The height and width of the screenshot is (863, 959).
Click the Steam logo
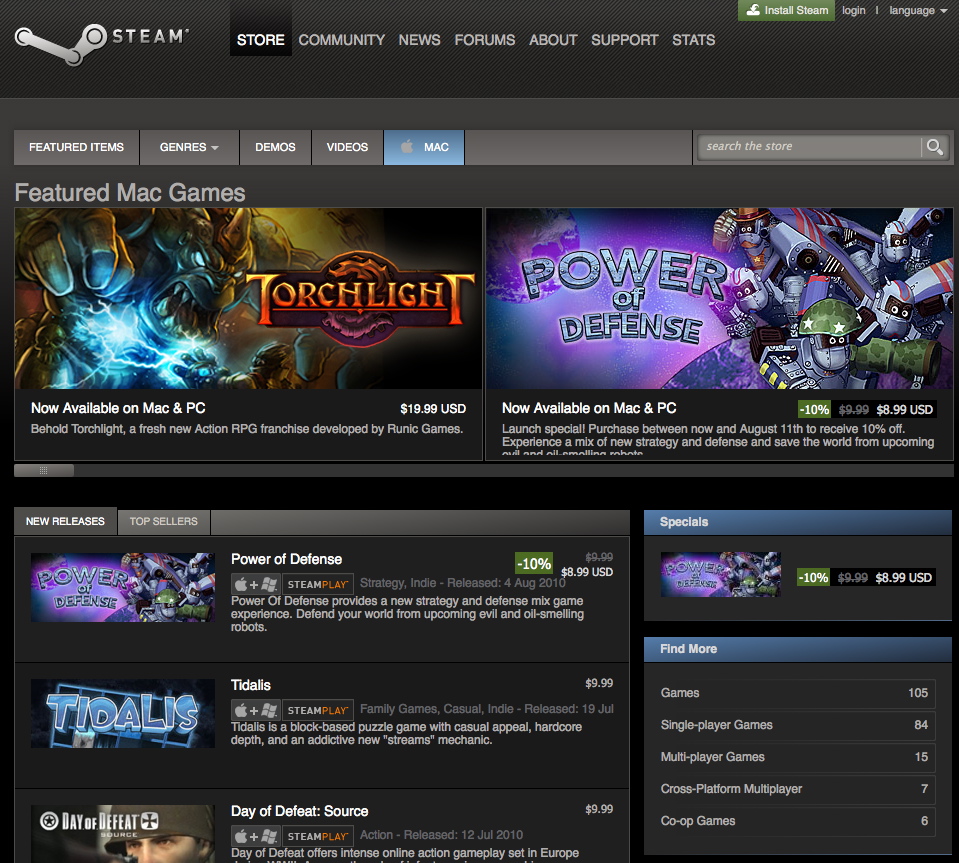click(102, 44)
